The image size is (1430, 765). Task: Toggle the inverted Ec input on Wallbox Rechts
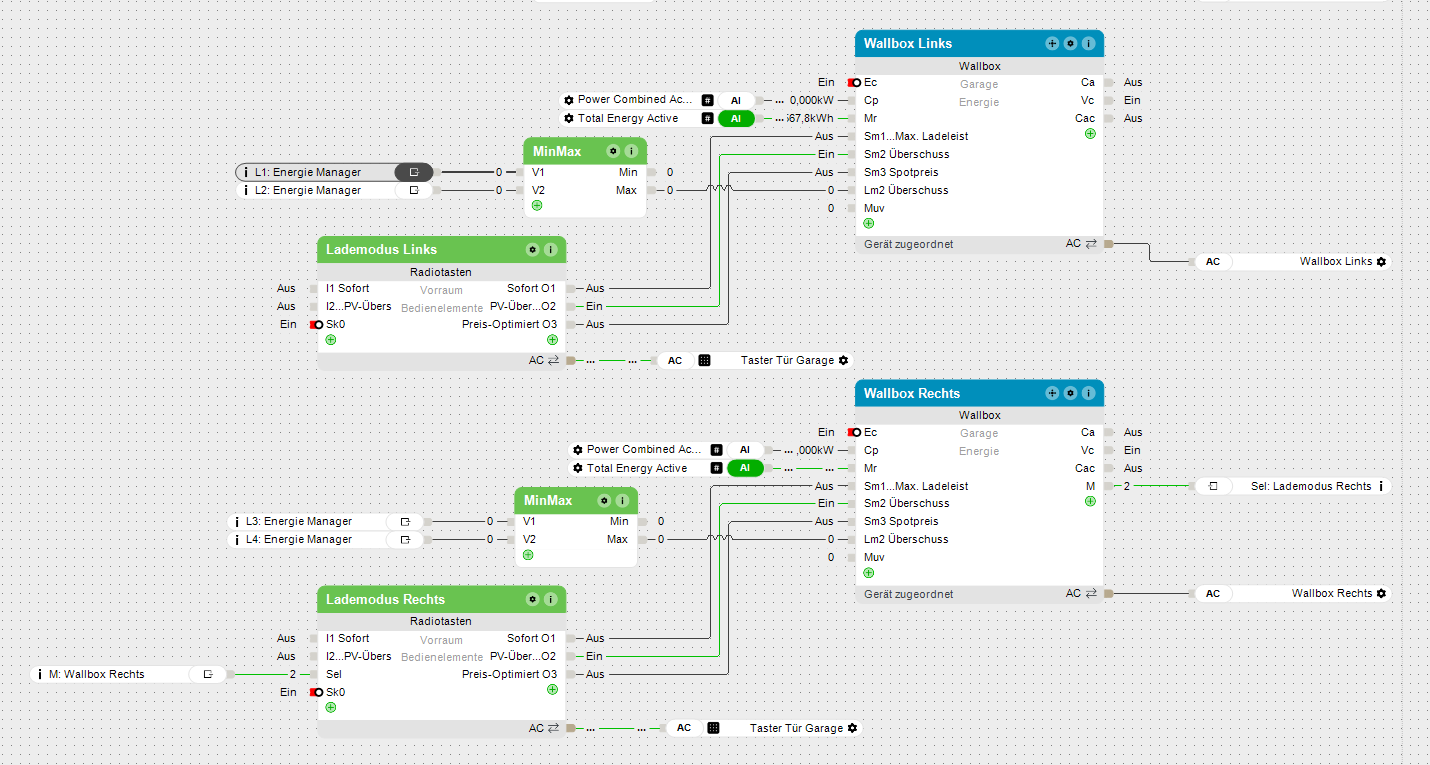click(853, 432)
